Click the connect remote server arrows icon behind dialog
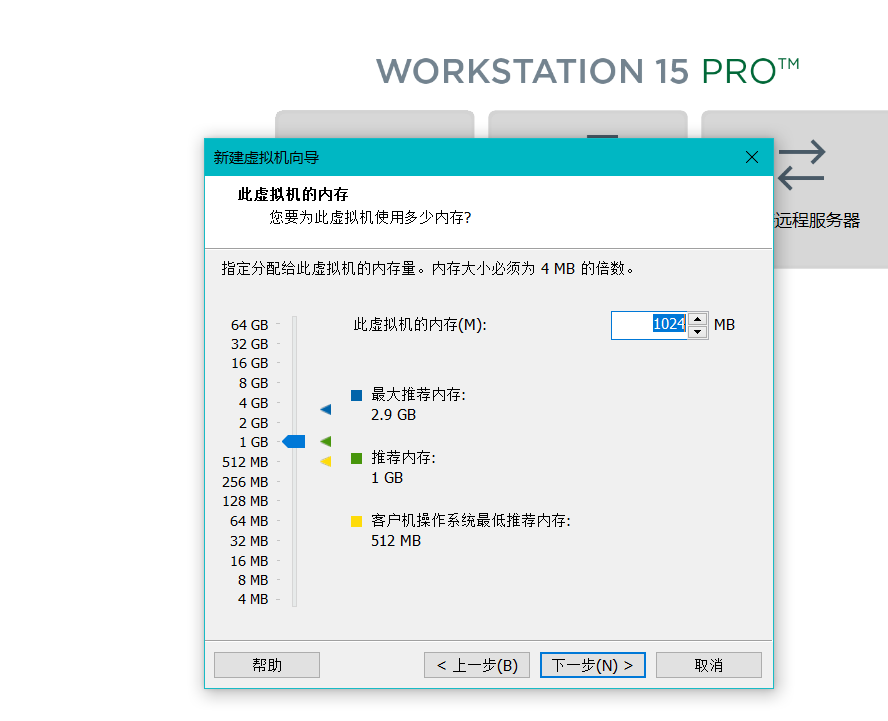Screen dimensions: 888x721 [802, 165]
